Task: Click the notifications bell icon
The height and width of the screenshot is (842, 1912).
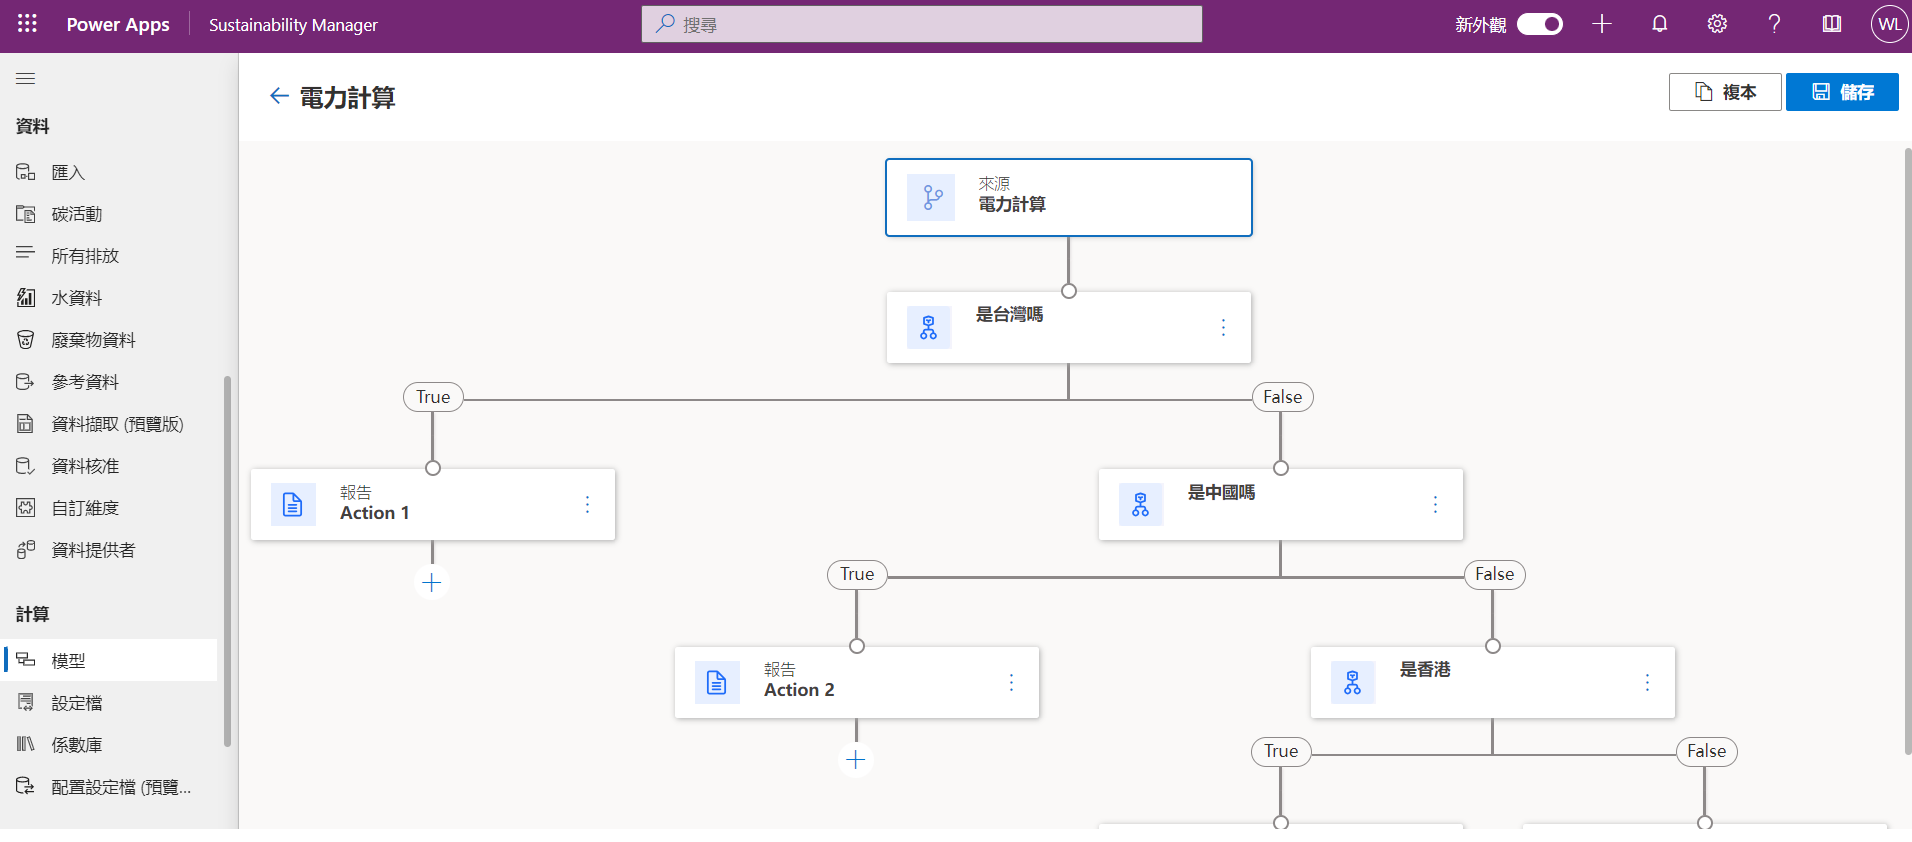Action: point(1659,24)
